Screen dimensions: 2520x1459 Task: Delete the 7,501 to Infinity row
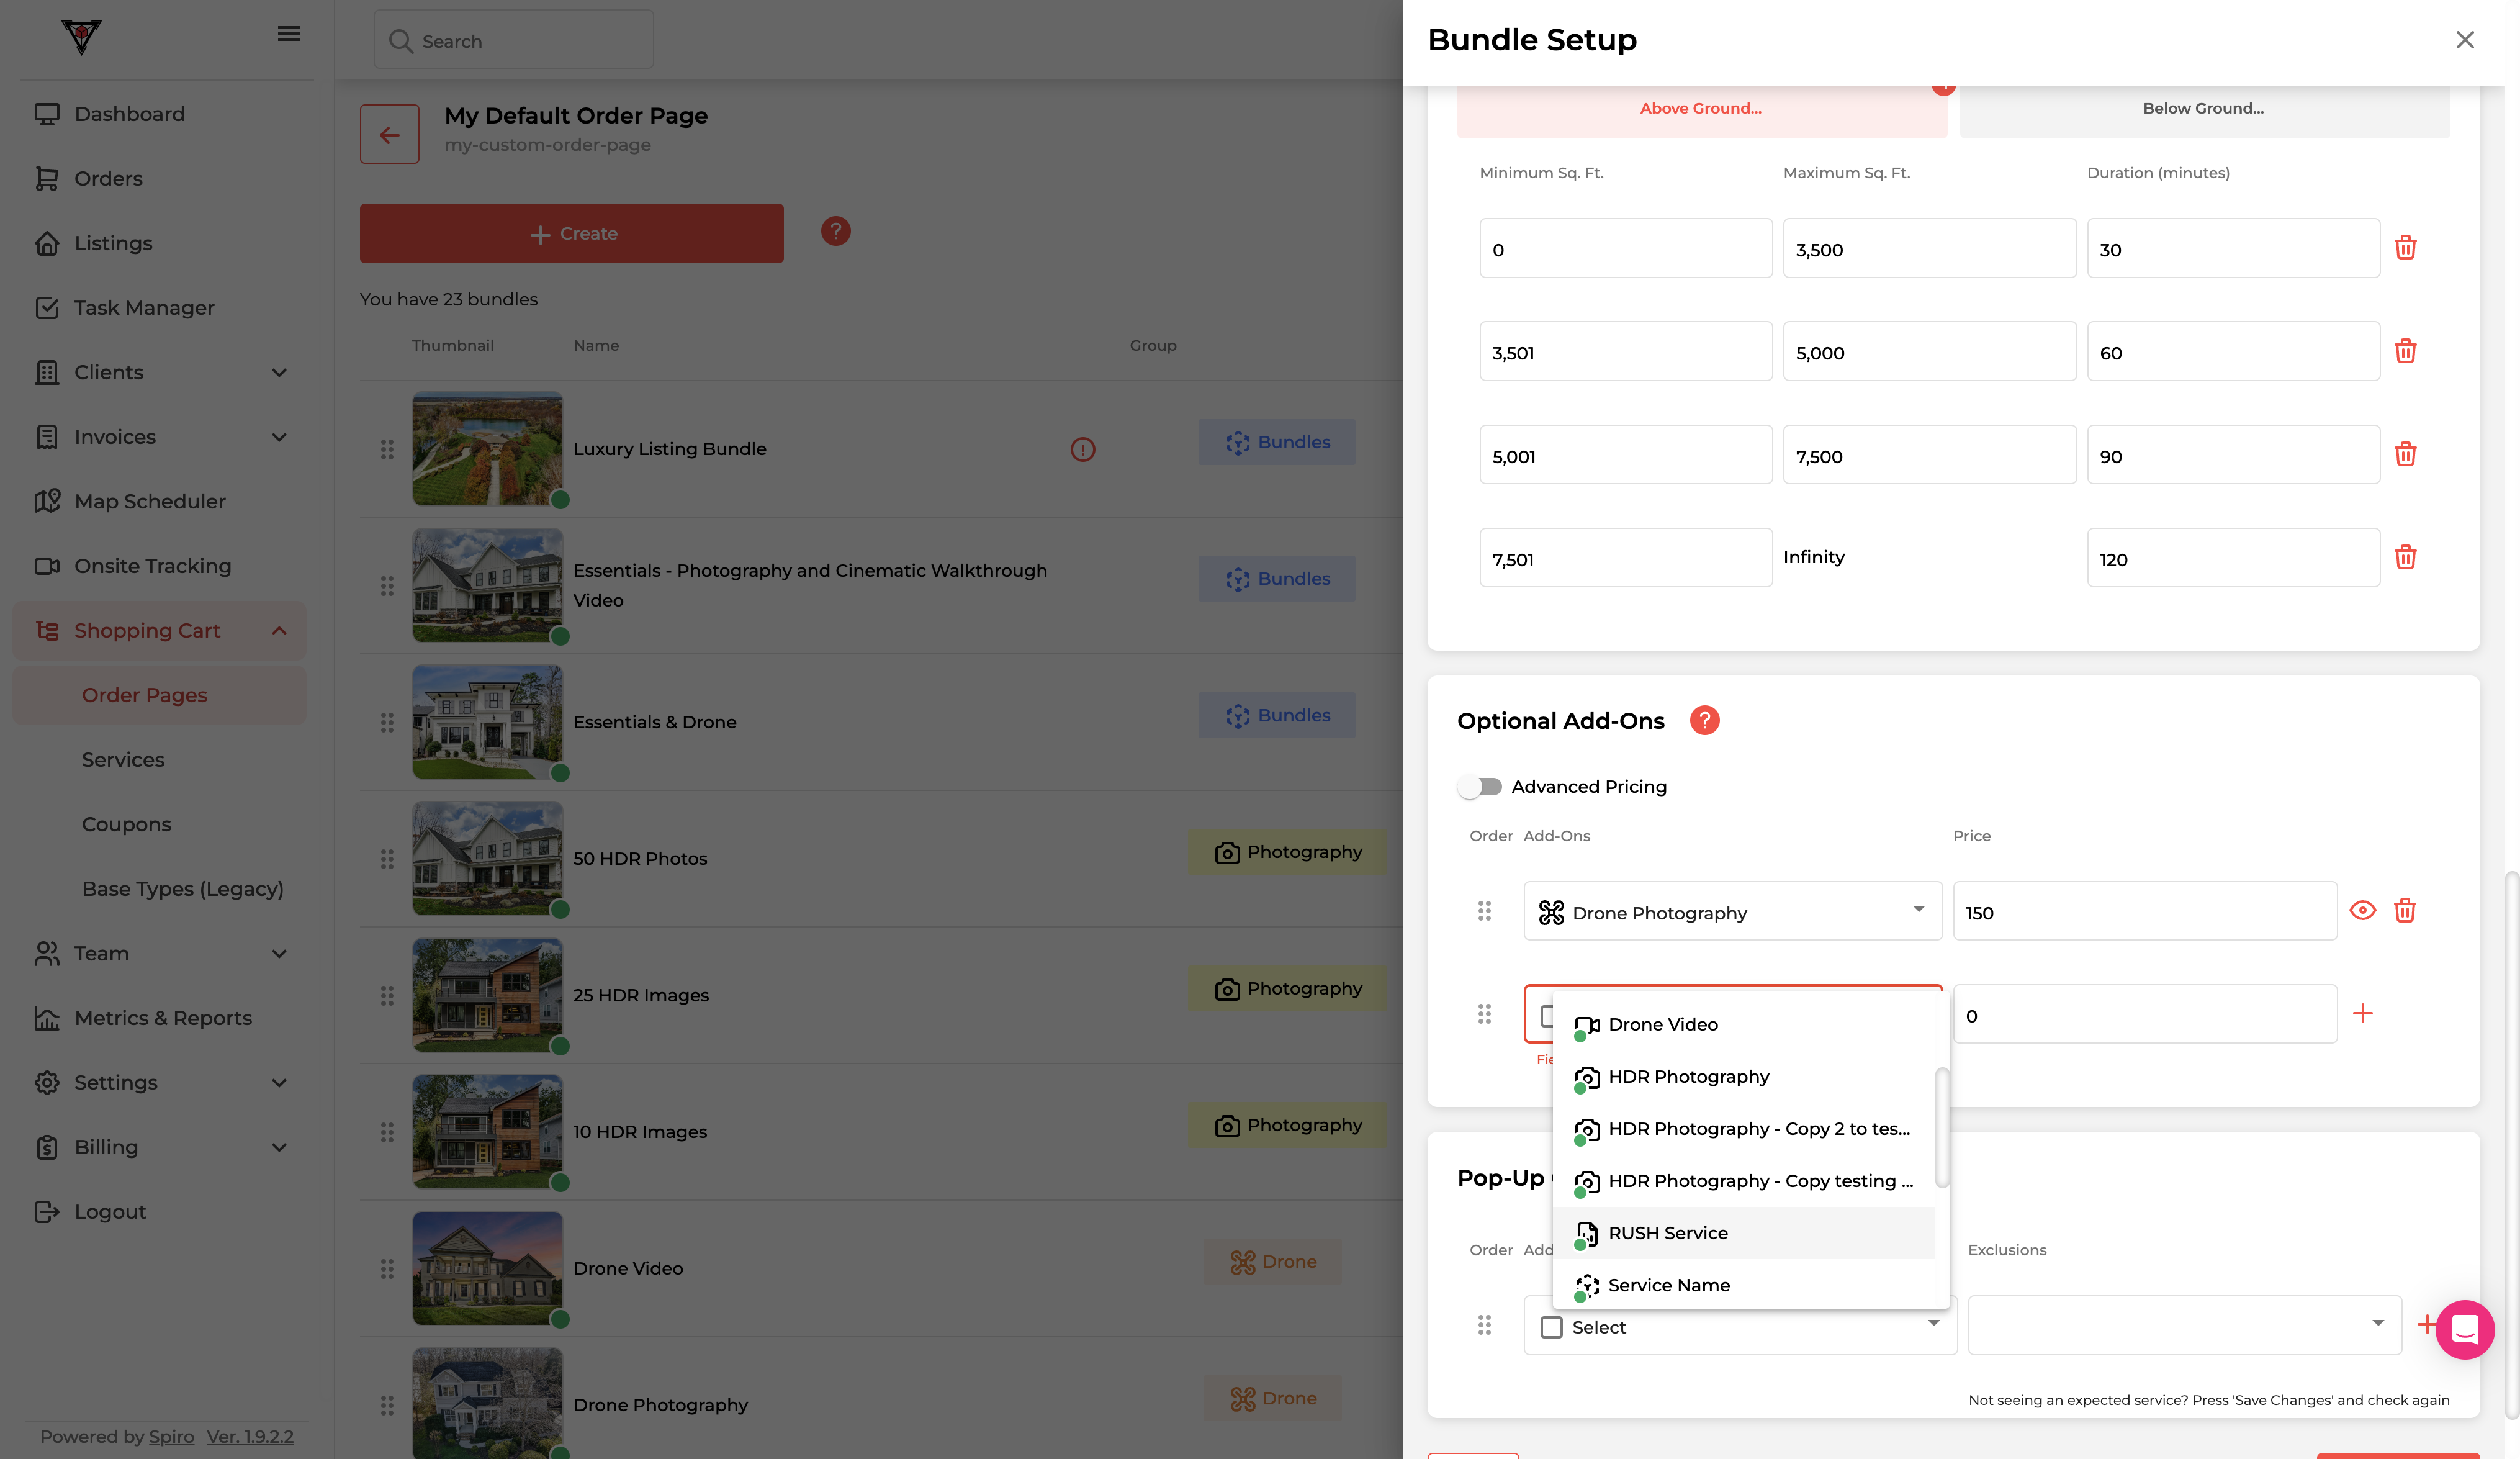pyautogui.click(x=2405, y=557)
